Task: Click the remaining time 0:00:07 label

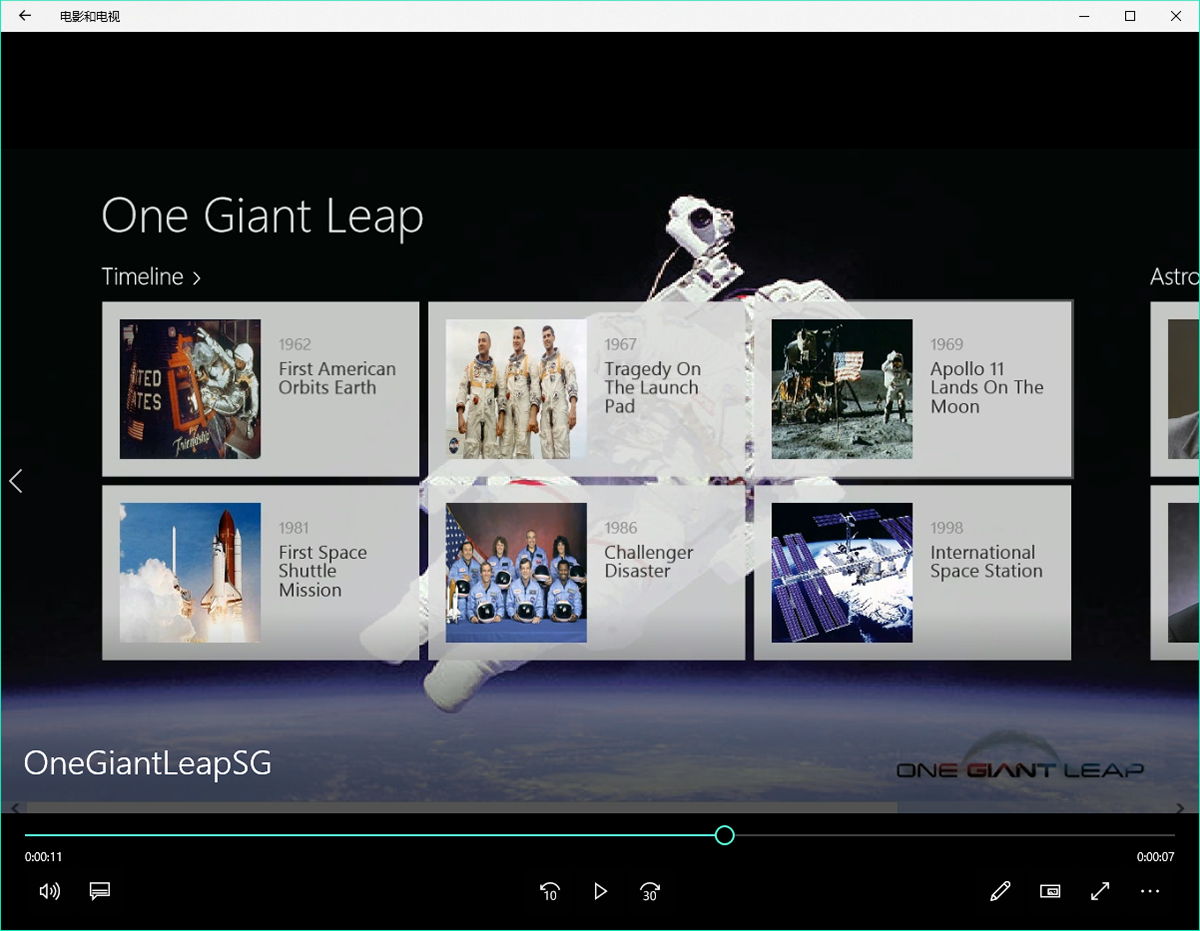Action: click(x=1155, y=857)
